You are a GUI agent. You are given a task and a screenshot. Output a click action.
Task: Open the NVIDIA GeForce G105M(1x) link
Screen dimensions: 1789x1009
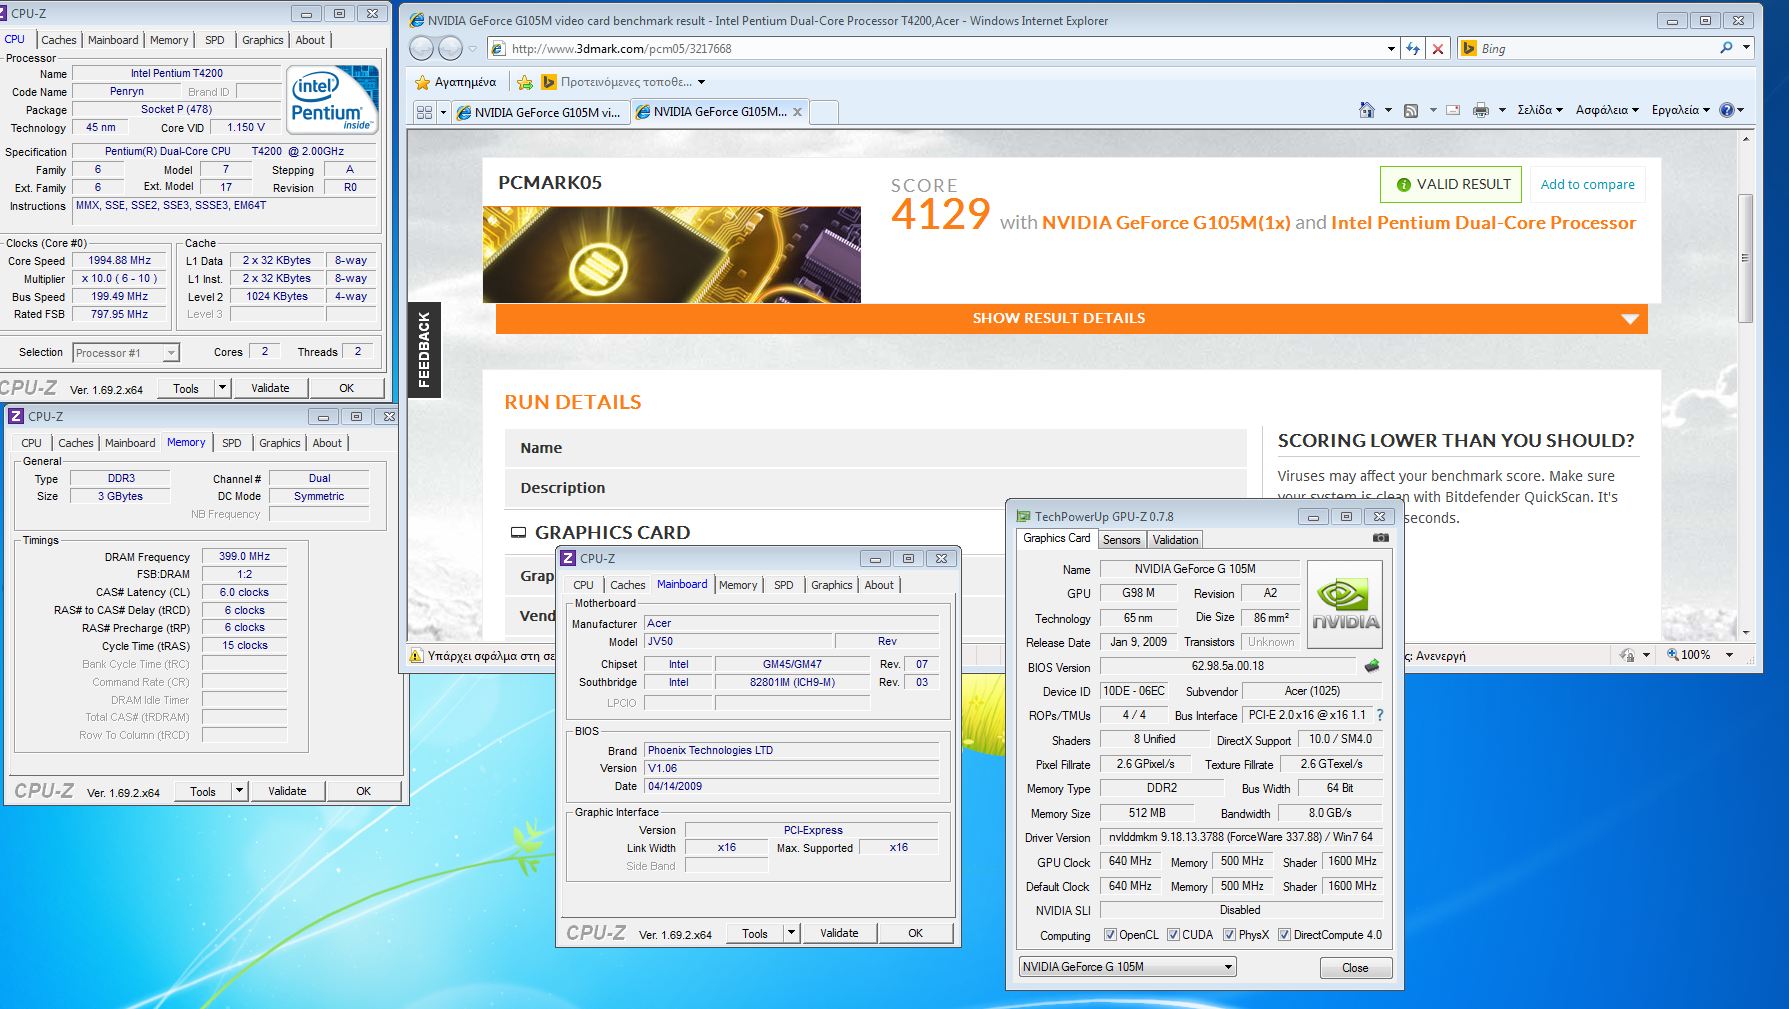tap(1166, 223)
